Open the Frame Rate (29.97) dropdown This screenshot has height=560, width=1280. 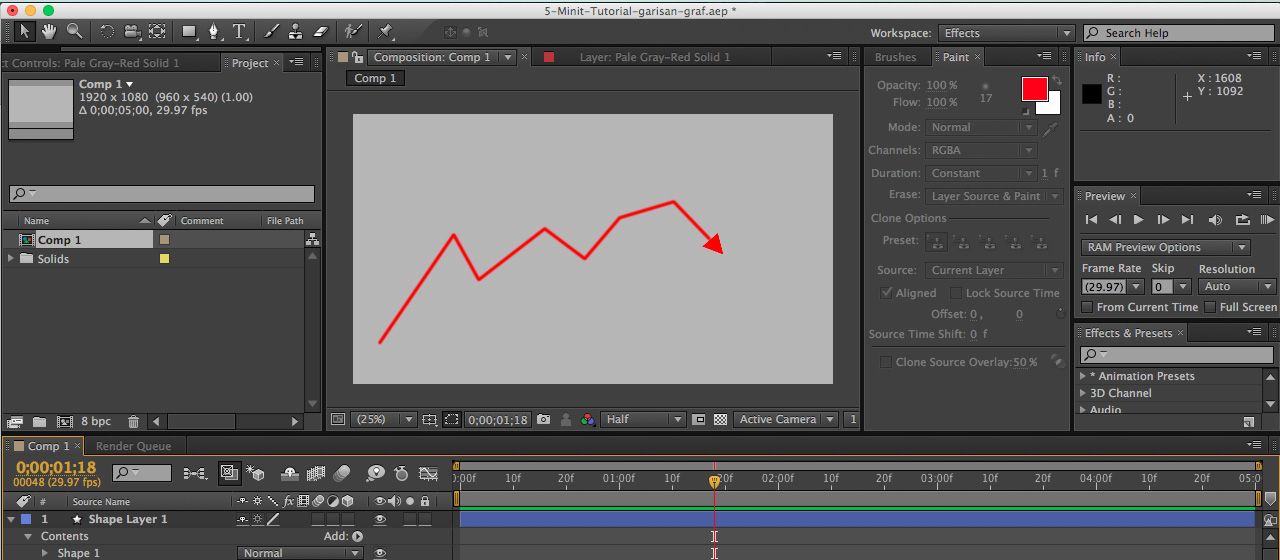[x=1112, y=287]
